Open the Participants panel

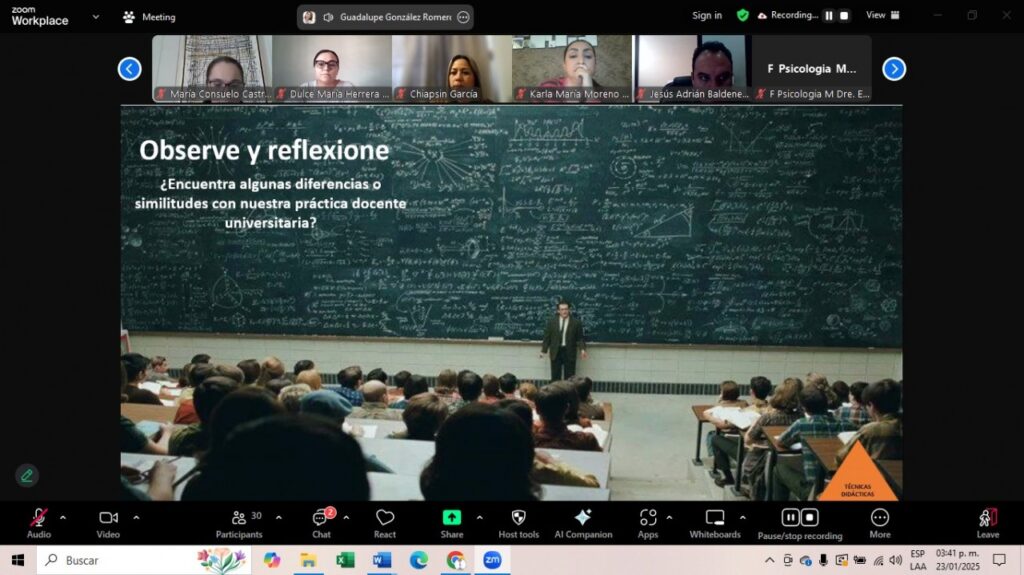(239, 524)
